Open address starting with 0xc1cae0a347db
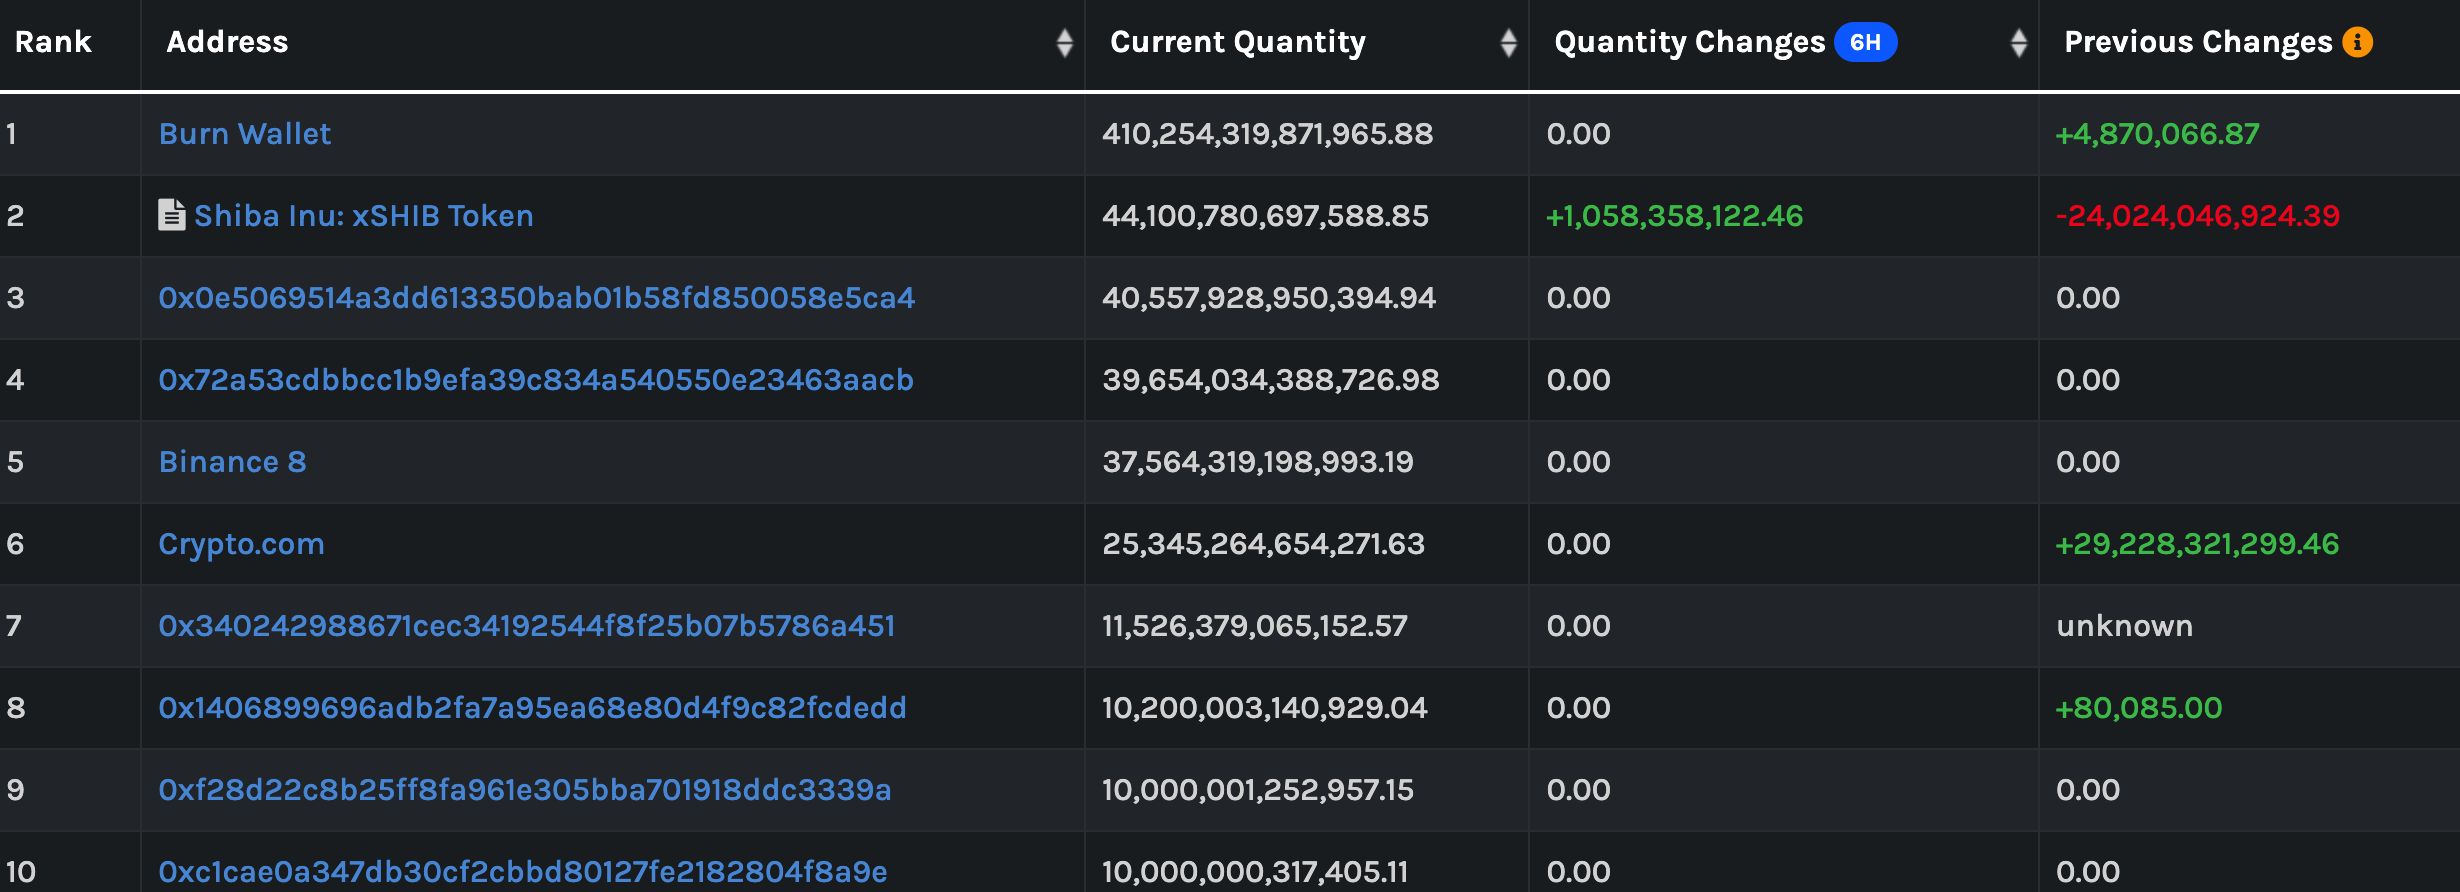This screenshot has width=2460, height=892. tap(522, 872)
